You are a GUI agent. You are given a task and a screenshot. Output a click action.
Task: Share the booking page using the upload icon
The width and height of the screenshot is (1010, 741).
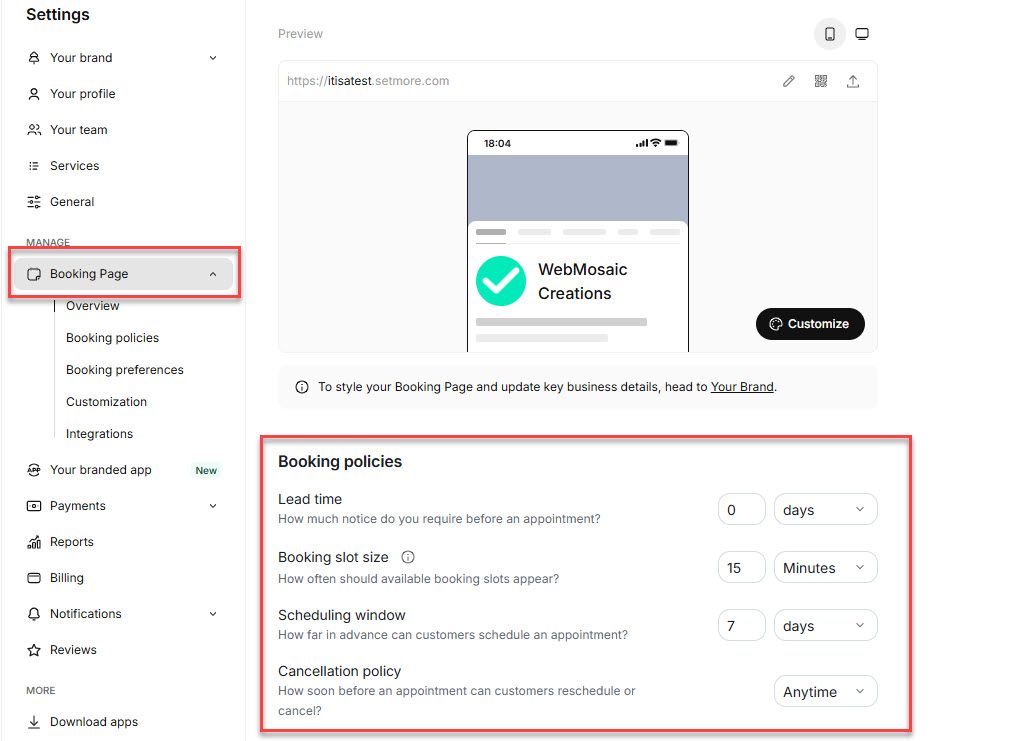coord(853,81)
